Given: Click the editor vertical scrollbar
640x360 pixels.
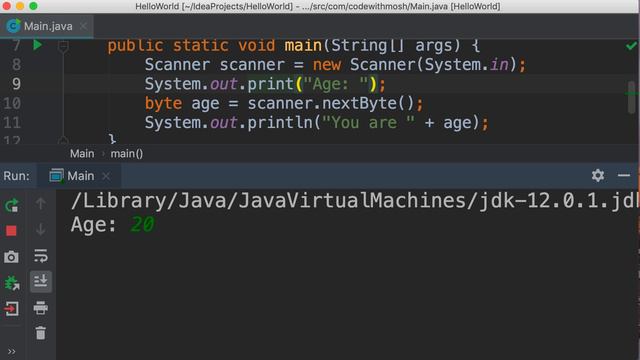Looking at the screenshot, I should coord(632,97).
